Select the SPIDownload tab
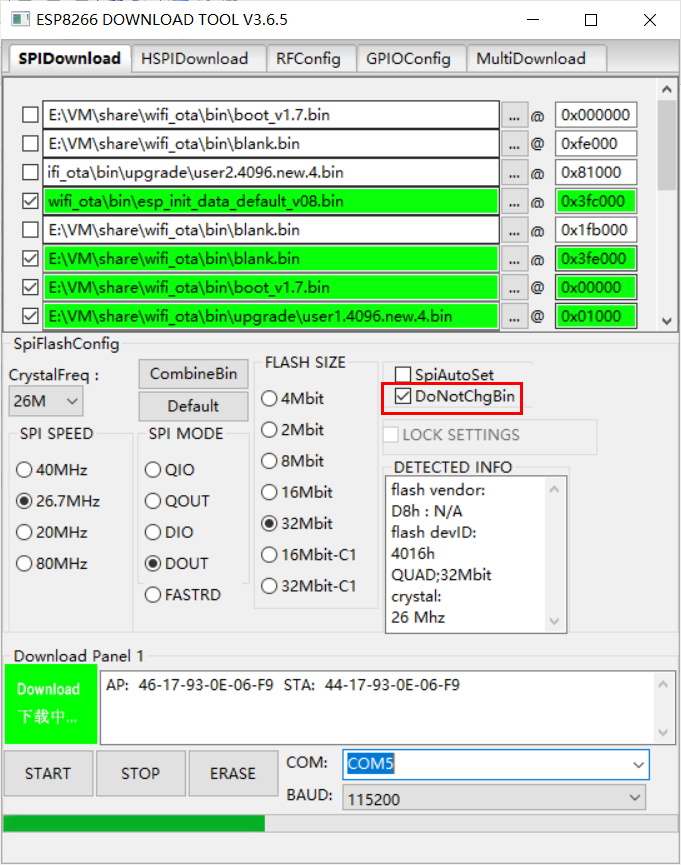 click(70, 58)
